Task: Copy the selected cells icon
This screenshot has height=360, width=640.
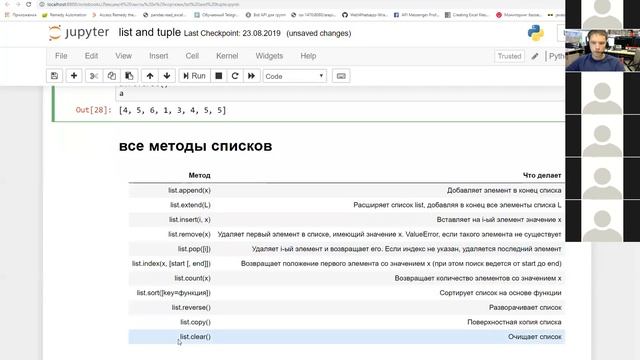Action: coord(111,76)
